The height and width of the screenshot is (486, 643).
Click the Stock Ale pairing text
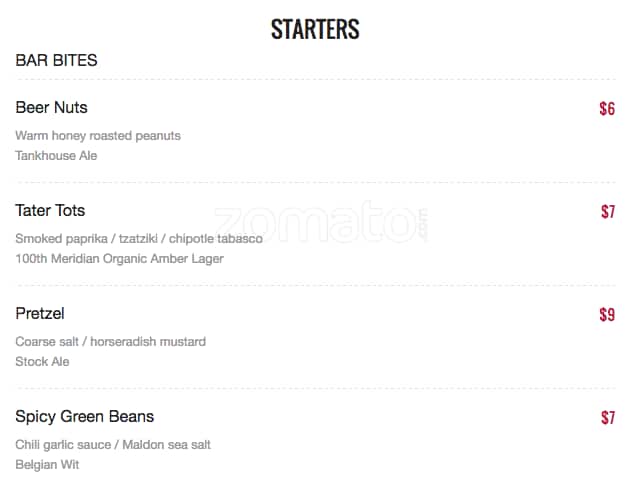click(42, 362)
